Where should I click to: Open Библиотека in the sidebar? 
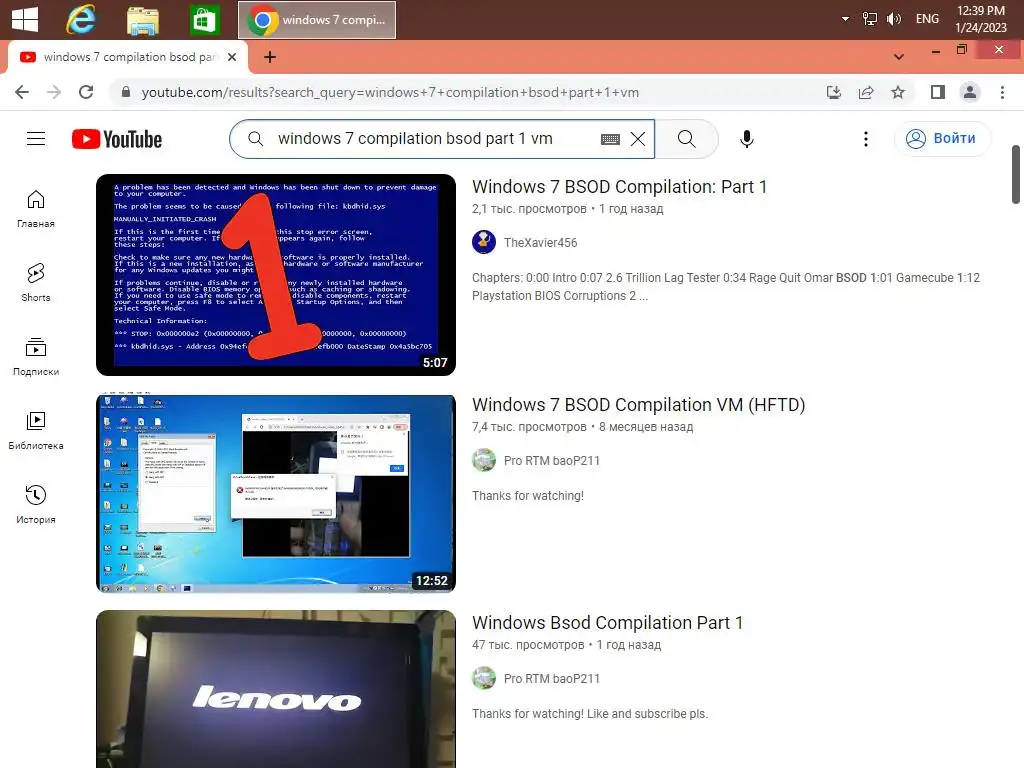pos(36,430)
